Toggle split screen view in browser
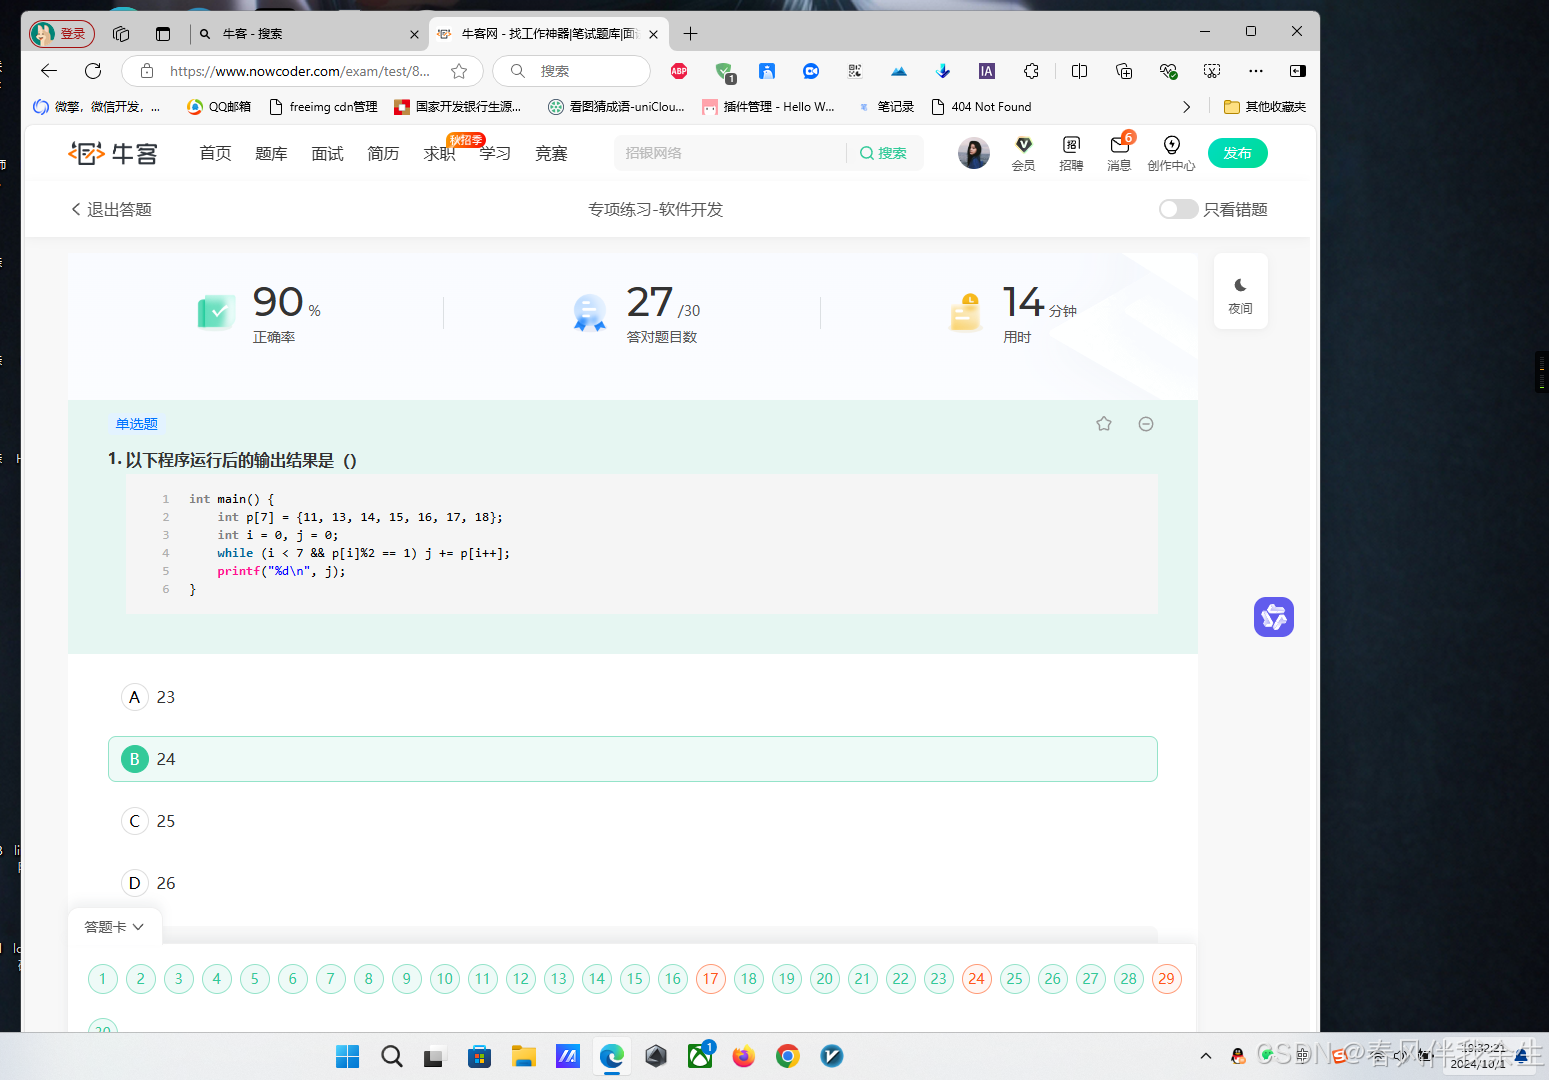The height and width of the screenshot is (1080, 1549). (1079, 71)
